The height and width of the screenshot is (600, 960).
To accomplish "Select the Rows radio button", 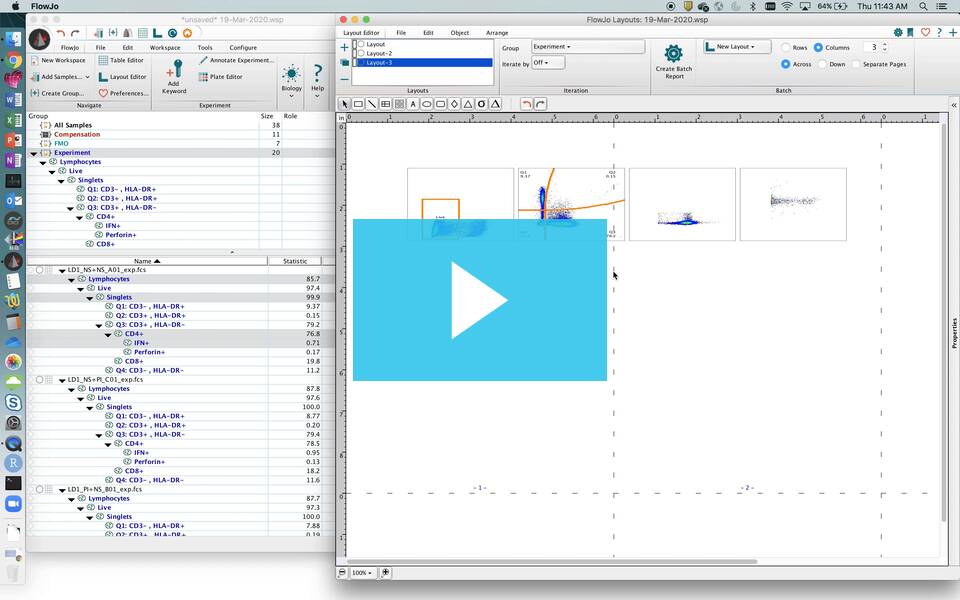I will 786,47.
